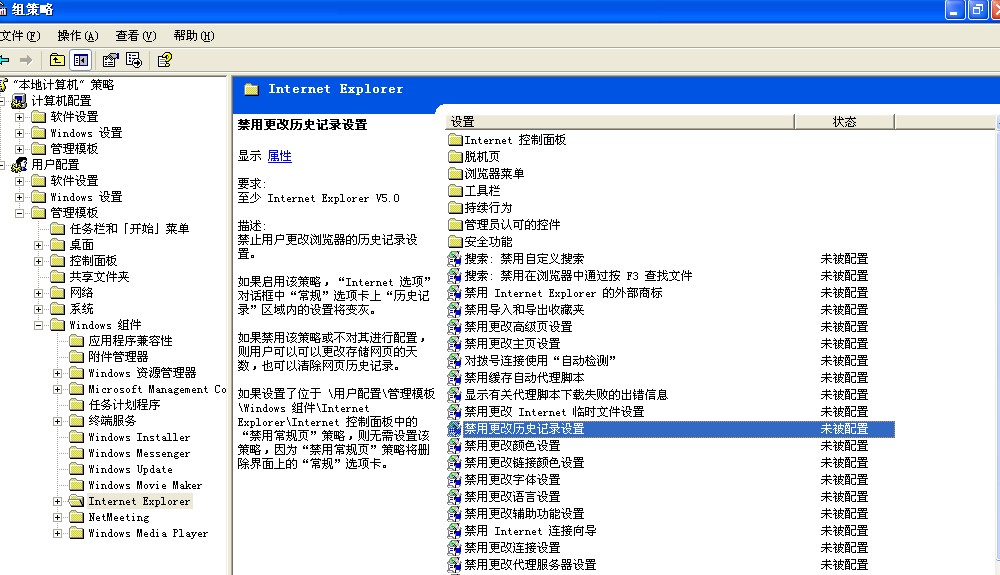The image size is (1000, 575).
Task: Select policy 禁用更改辅助功能设置
Action: coord(524,514)
